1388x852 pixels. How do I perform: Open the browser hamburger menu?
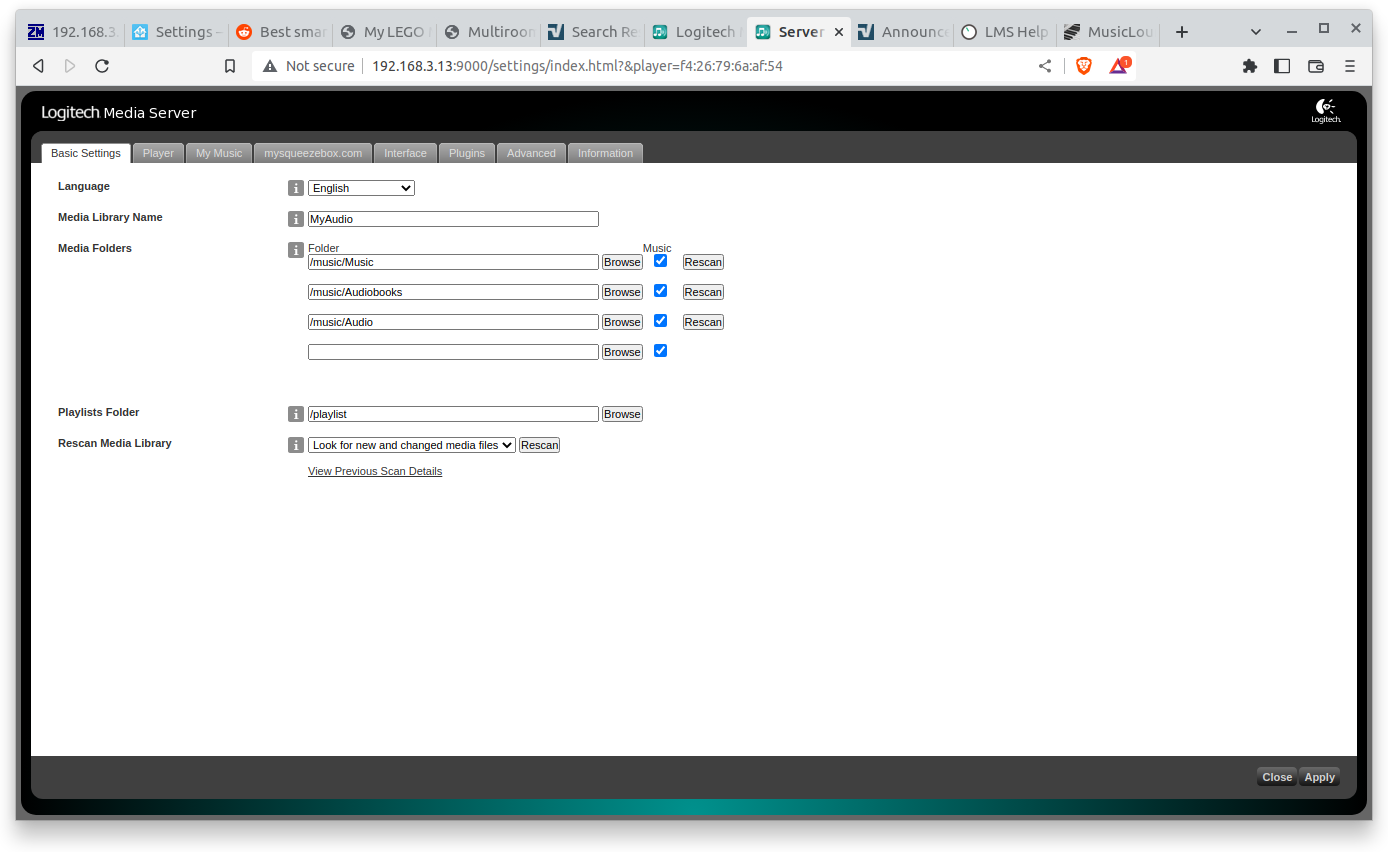1350,66
